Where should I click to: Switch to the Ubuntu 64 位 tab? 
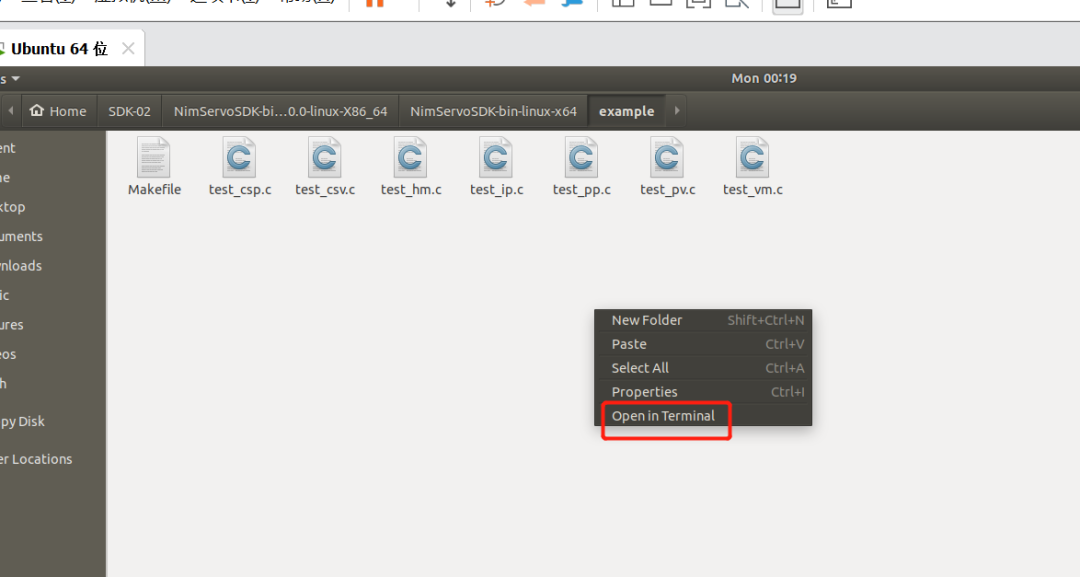(59, 49)
